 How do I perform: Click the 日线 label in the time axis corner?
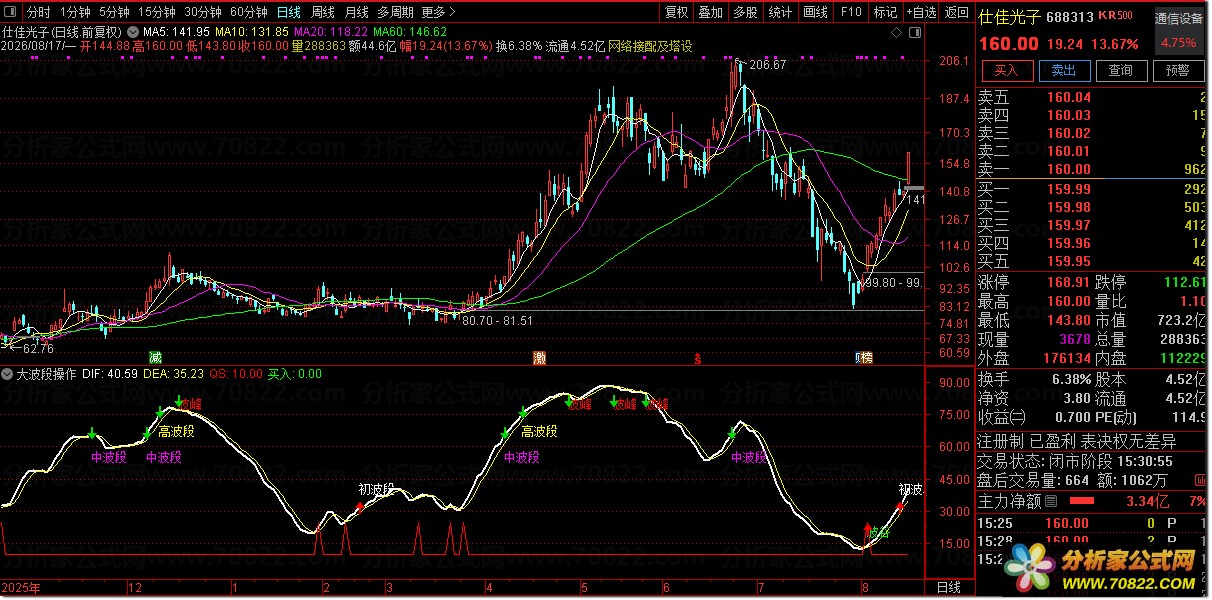point(949,587)
